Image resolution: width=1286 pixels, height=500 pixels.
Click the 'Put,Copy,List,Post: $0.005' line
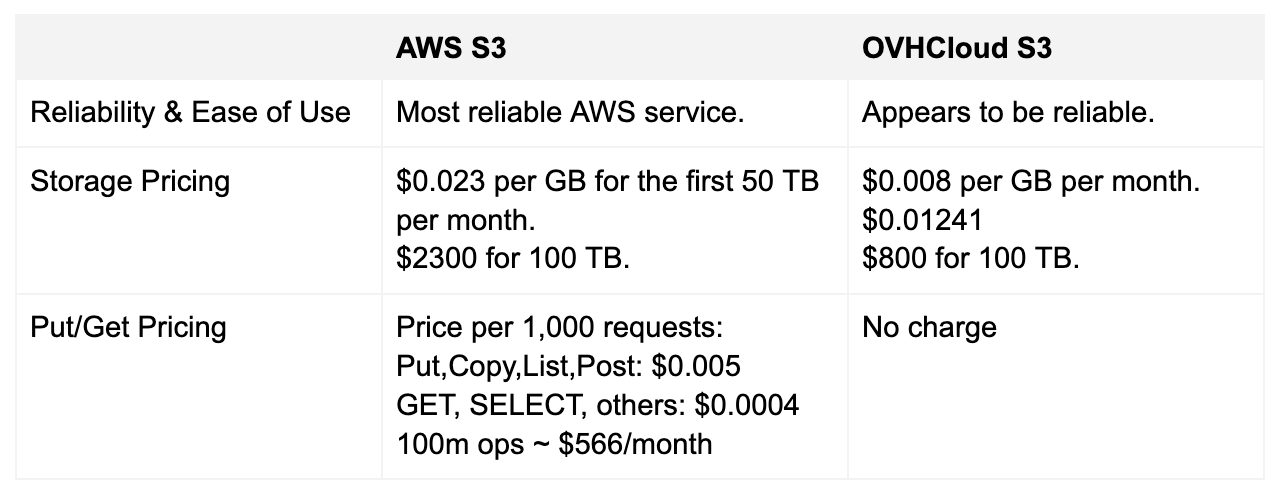click(x=568, y=366)
